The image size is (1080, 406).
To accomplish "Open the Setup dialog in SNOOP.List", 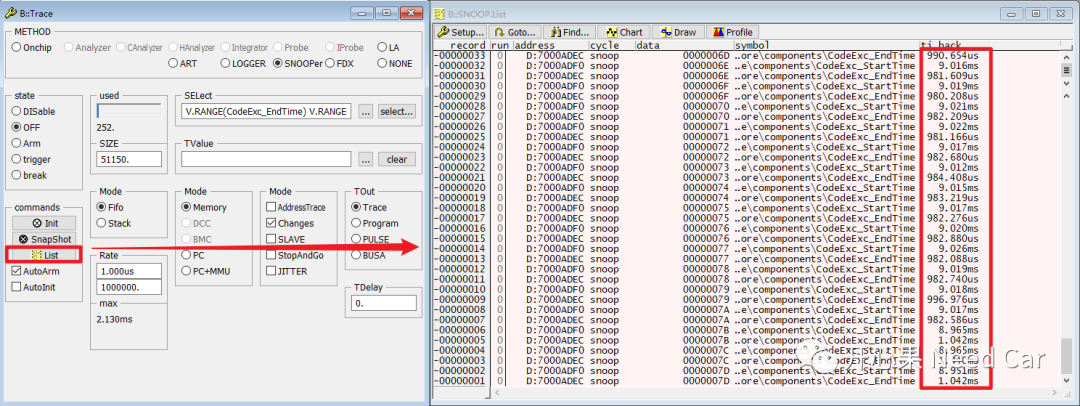I will pyautogui.click(x=460, y=32).
